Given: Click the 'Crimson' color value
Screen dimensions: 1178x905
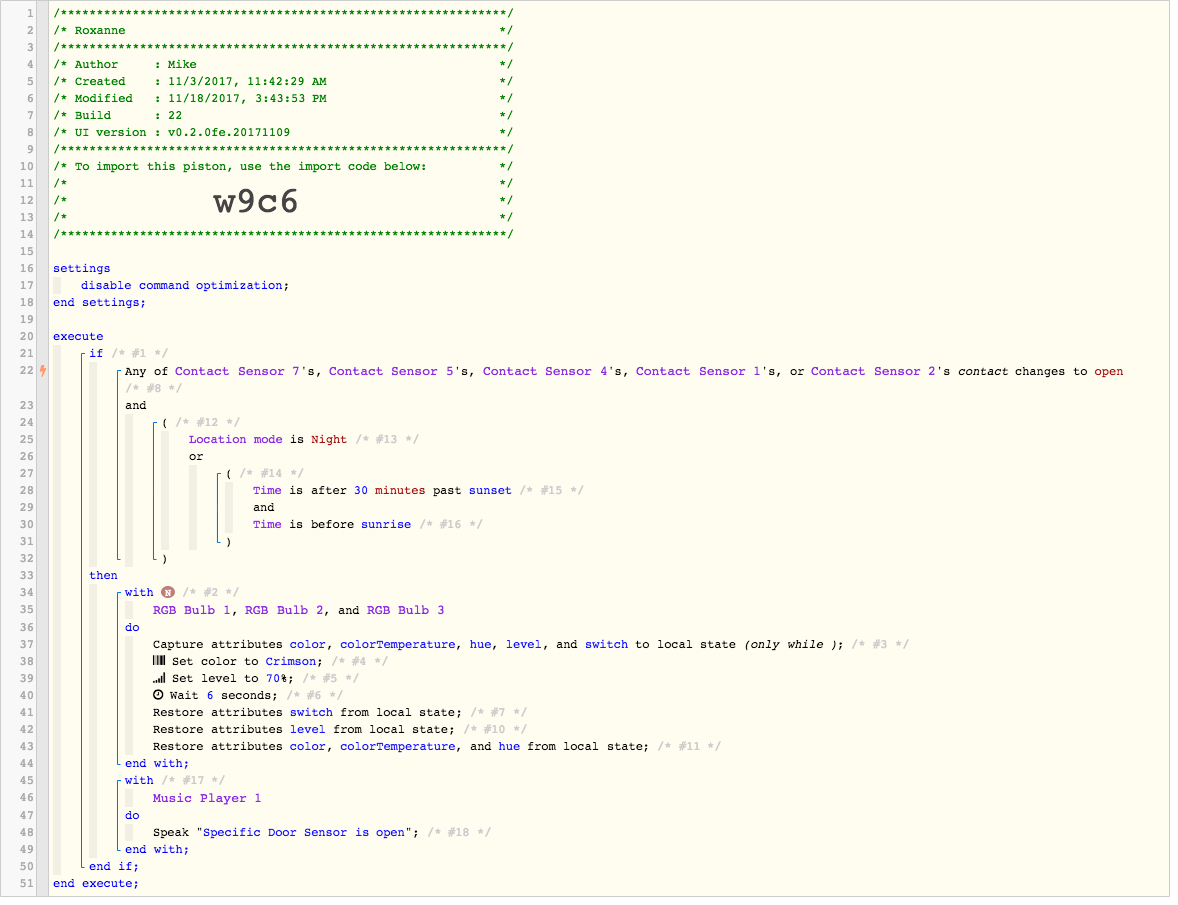Looking at the screenshot, I should (291, 661).
